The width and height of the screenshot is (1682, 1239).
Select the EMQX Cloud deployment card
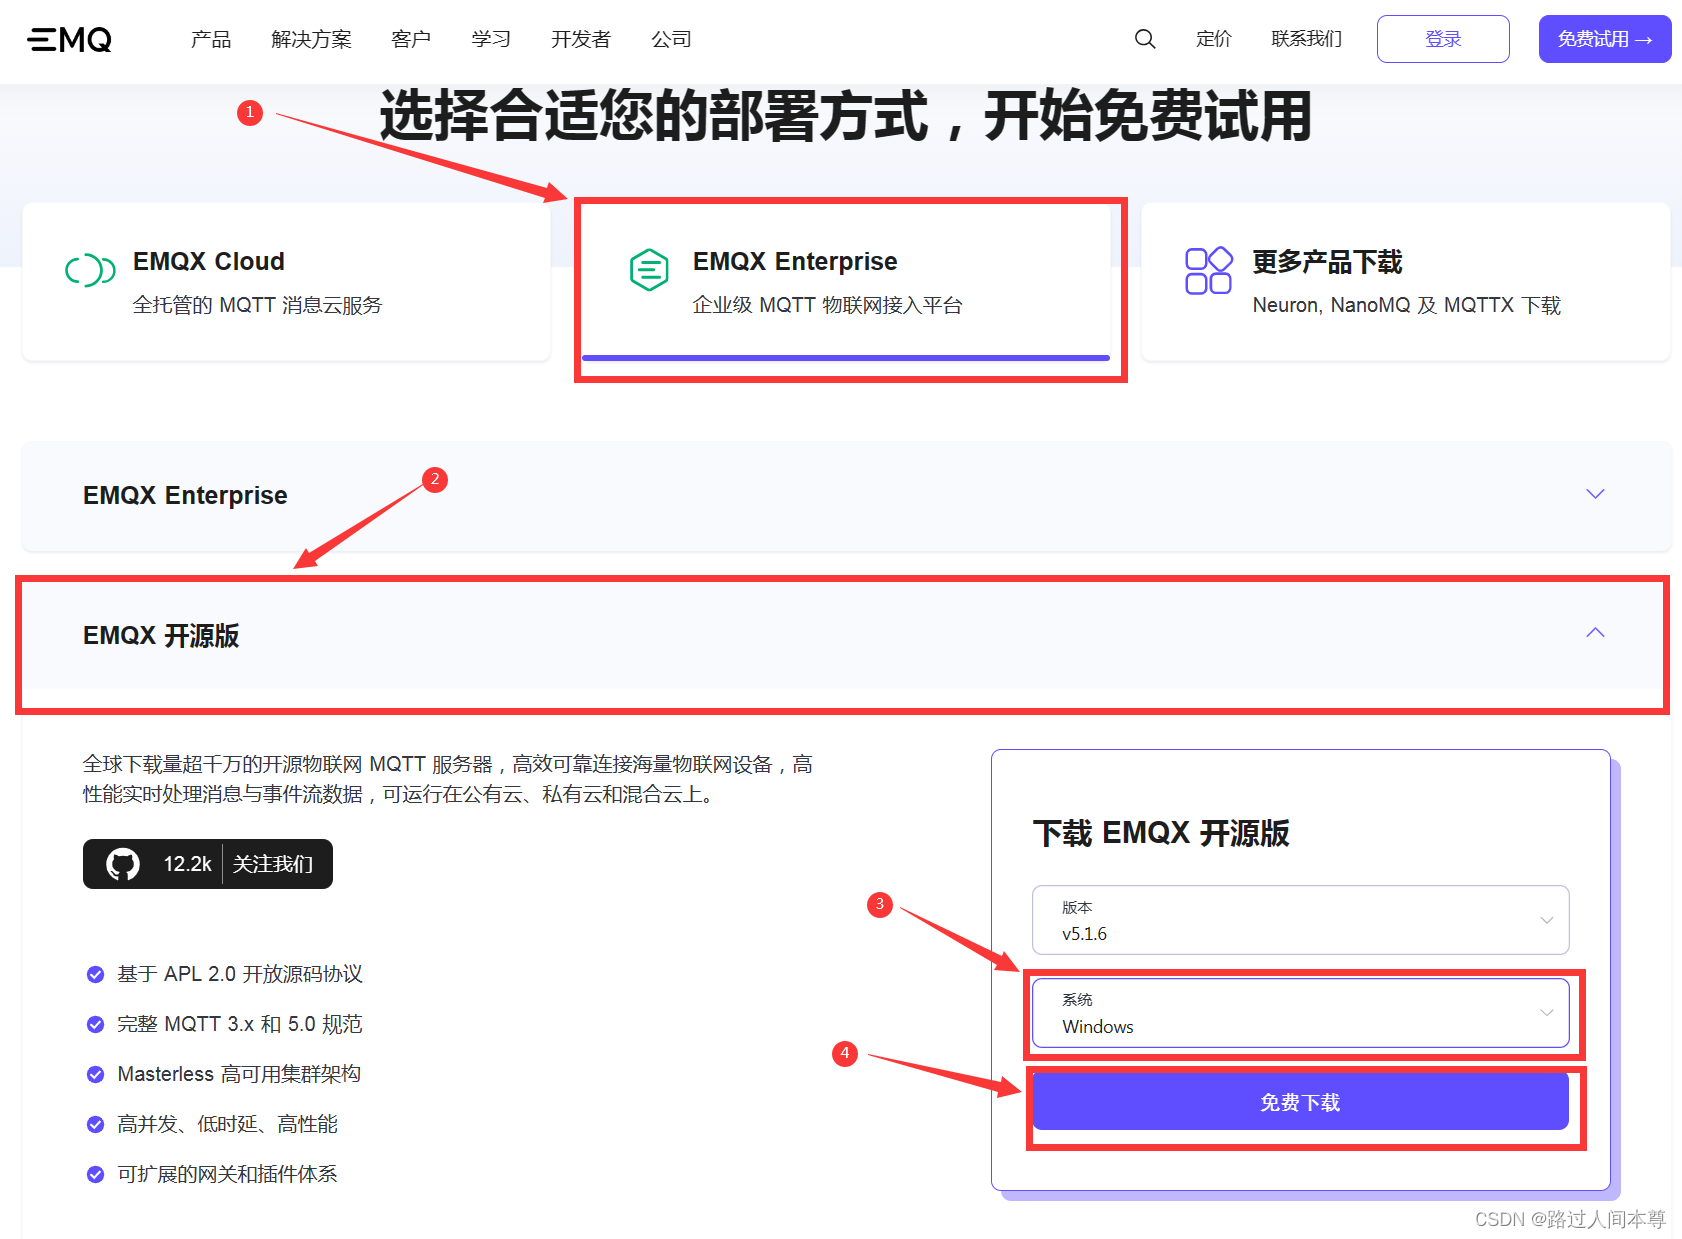click(286, 282)
